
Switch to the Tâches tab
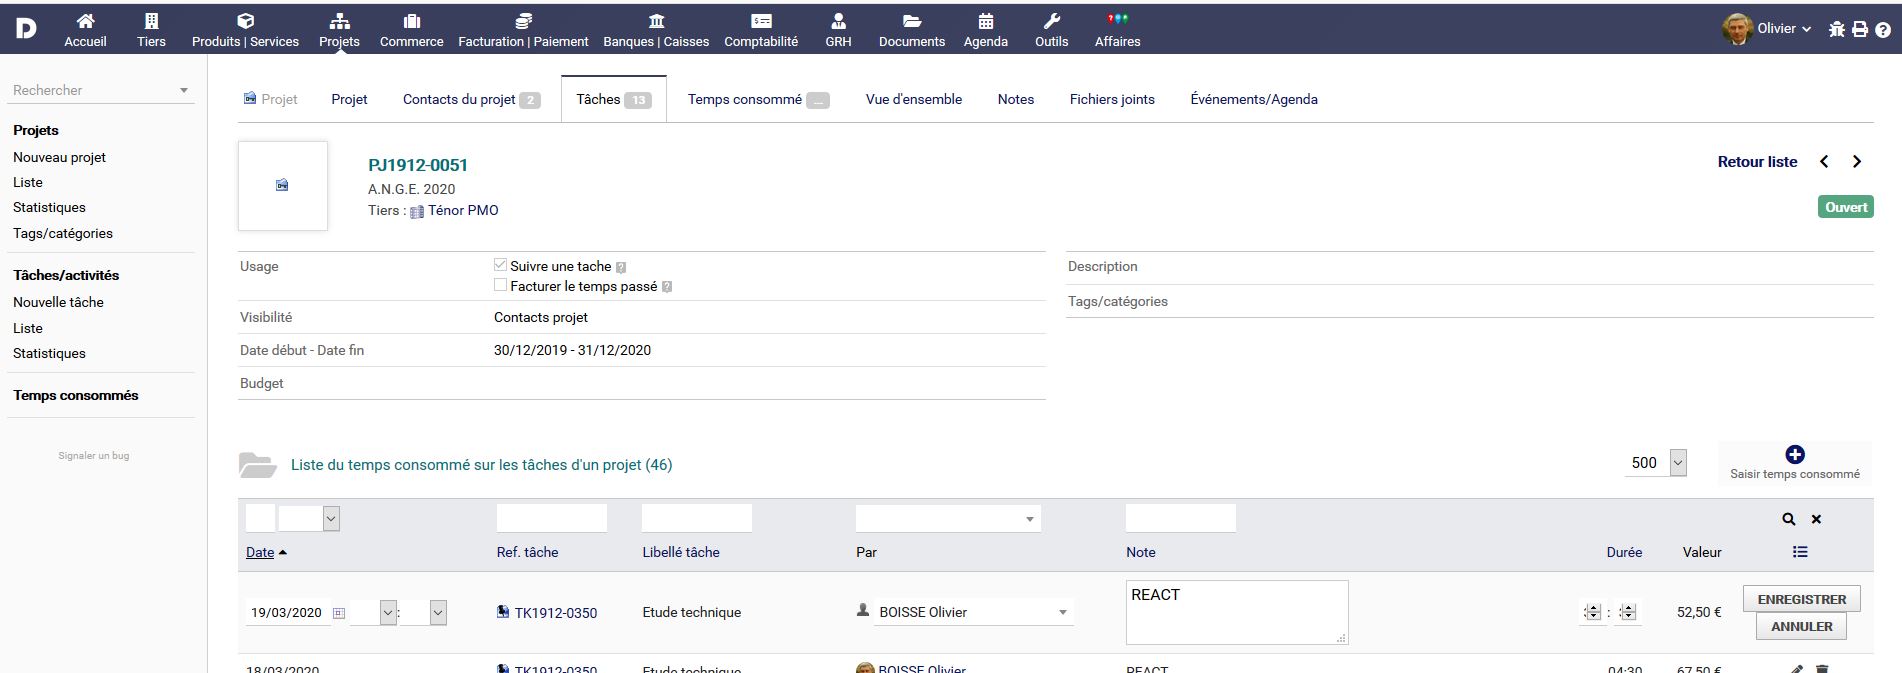click(613, 99)
